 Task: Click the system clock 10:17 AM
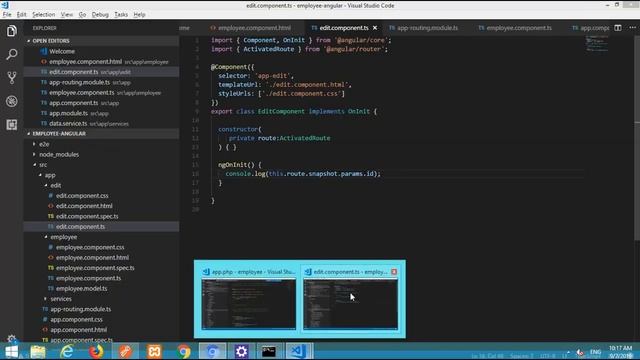[620, 348]
